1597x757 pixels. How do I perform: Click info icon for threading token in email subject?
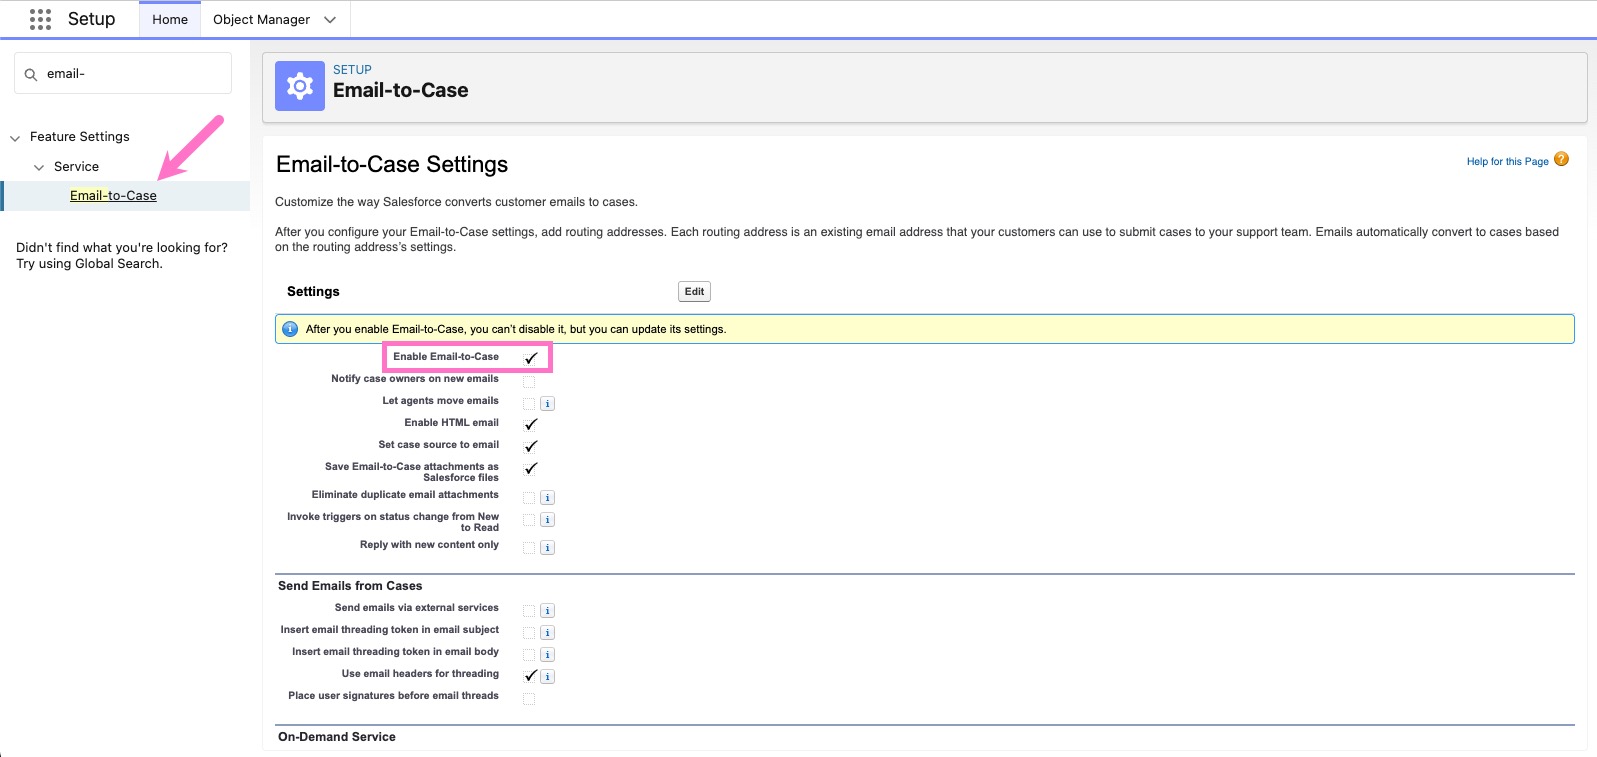[547, 633]
